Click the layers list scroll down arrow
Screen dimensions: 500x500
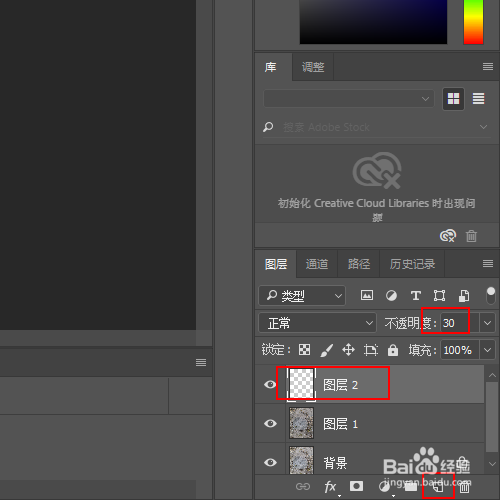click(492, 464)
